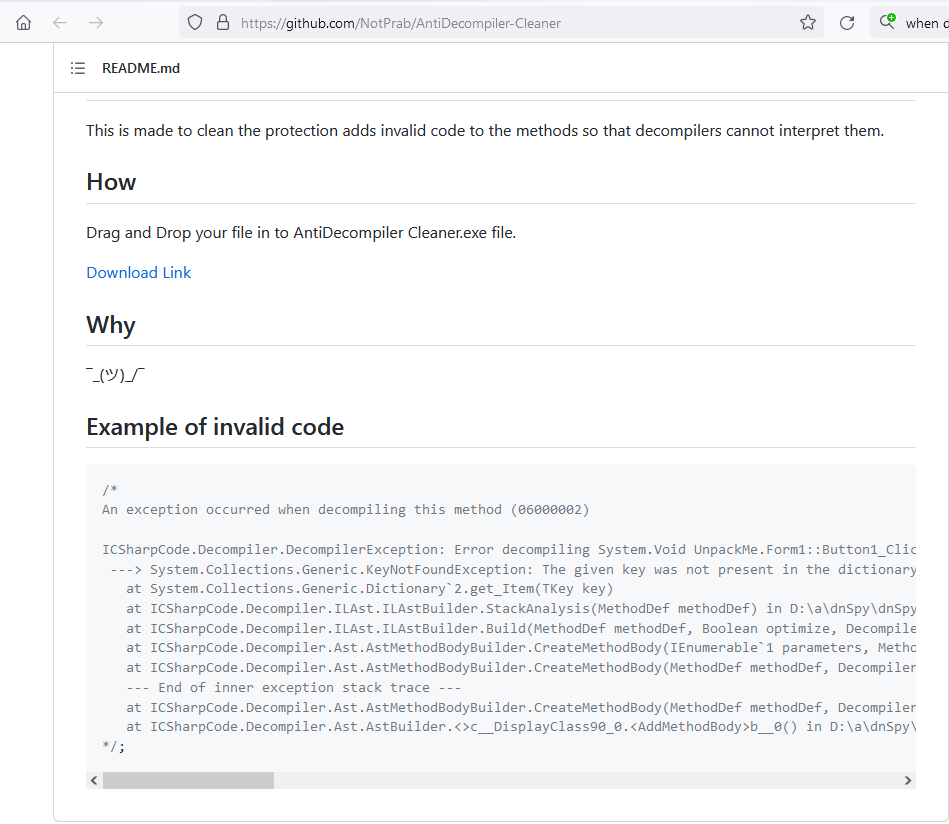This screenshot has height=824, width=949.
Task: Click the 'Example of invalid code' heading
Action: pos(215,427)
